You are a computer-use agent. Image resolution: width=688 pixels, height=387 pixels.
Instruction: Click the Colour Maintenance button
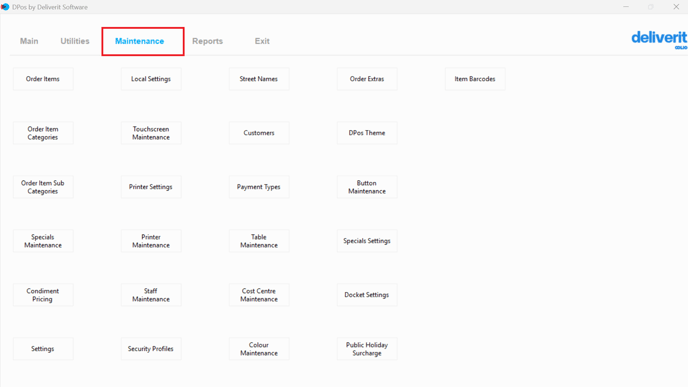click(x=259, y=349)
